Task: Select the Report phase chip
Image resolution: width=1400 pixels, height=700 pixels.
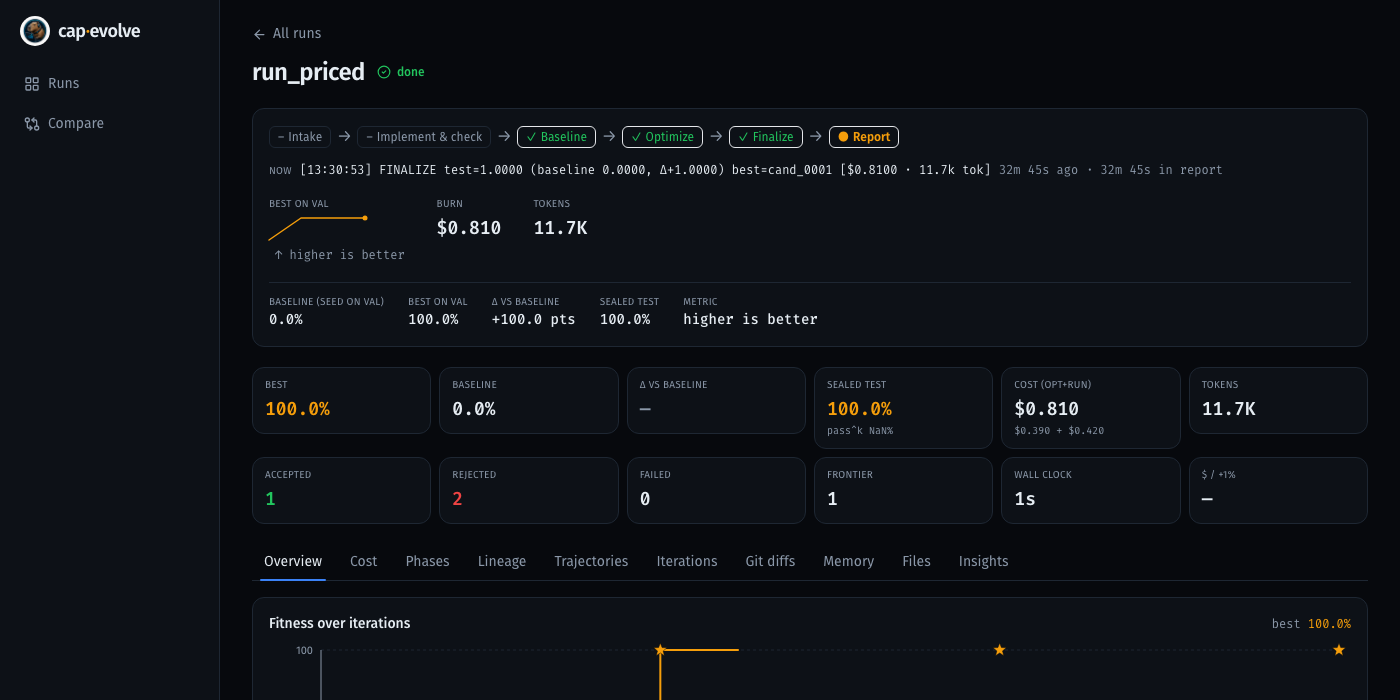Action: pos(864,137)
